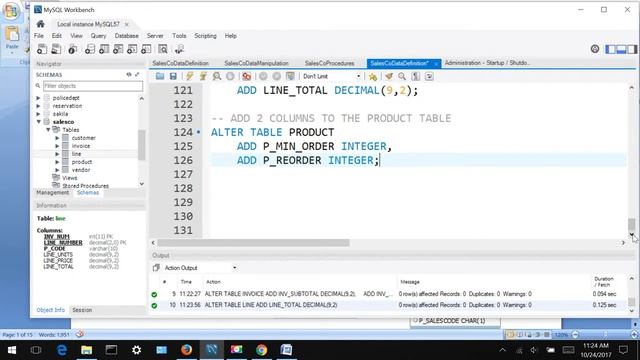The height and width of the screenshot is (360, 640).
Task: Toggle the left sidebar panel visibility
Action: tap(611, 49)
